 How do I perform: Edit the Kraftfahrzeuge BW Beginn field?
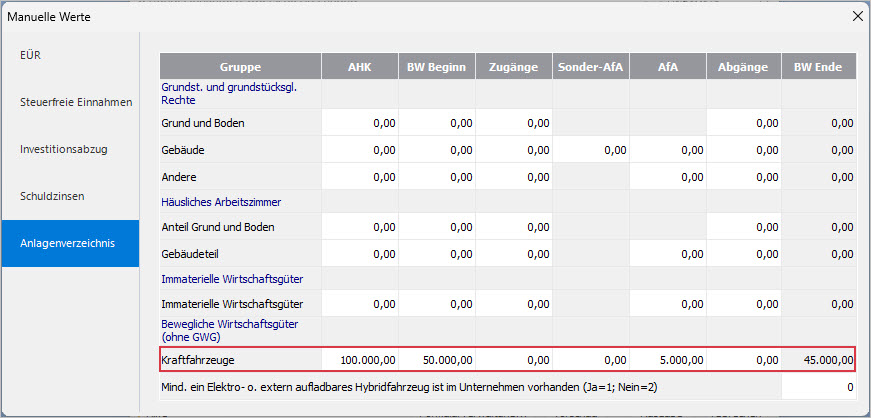[x=437, y=358]
